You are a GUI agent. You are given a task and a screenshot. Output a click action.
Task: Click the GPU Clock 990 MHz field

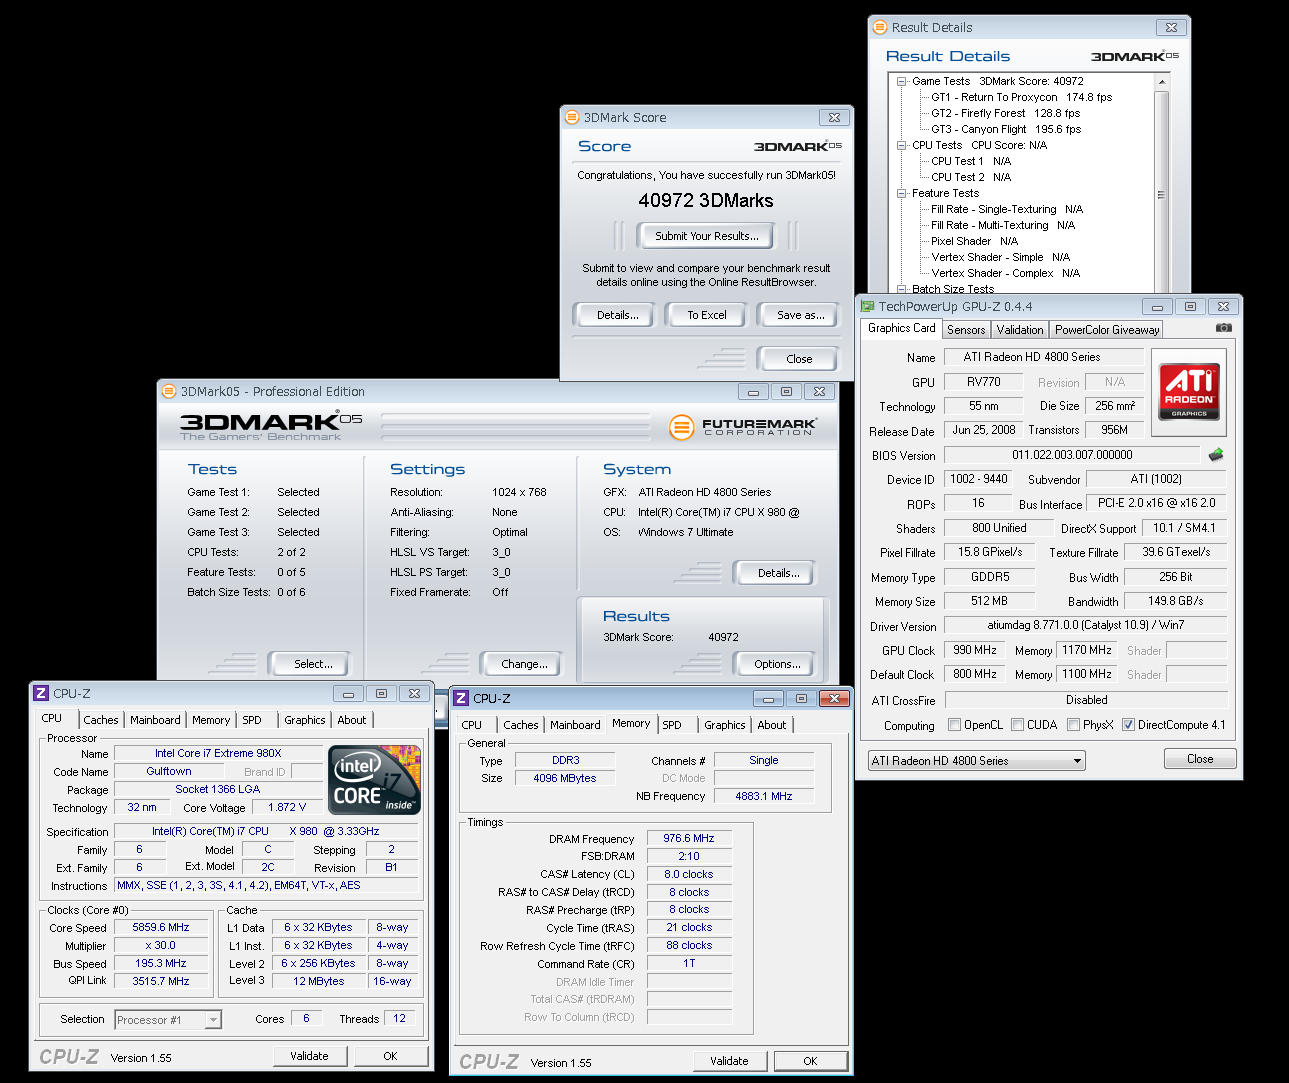coord(975,650)
